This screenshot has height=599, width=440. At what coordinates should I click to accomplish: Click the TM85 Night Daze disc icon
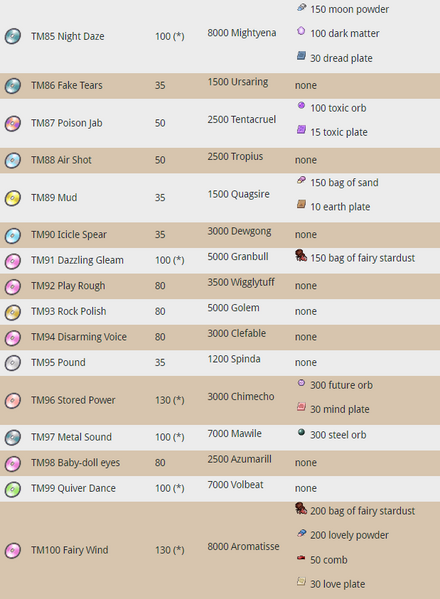coord(13,36)
